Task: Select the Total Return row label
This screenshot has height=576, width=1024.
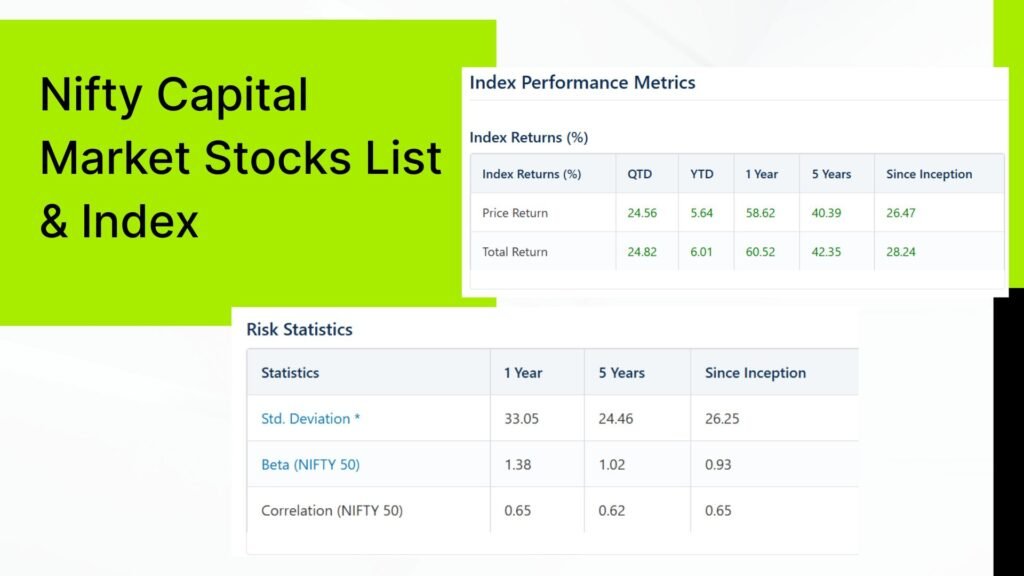Action: (515, 251)
